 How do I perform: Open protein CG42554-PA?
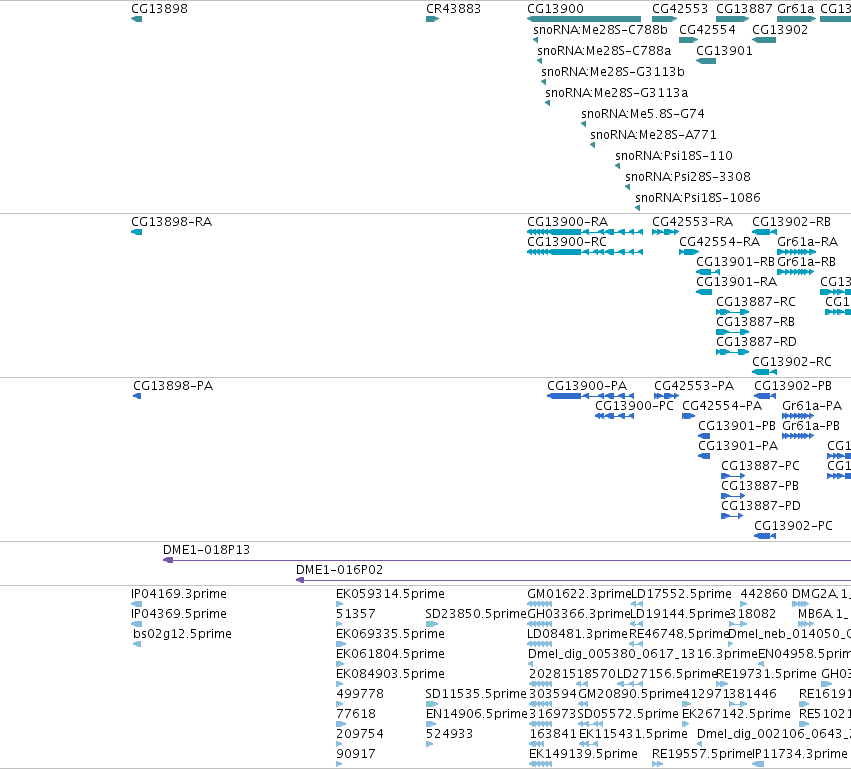tap(722, 406)
